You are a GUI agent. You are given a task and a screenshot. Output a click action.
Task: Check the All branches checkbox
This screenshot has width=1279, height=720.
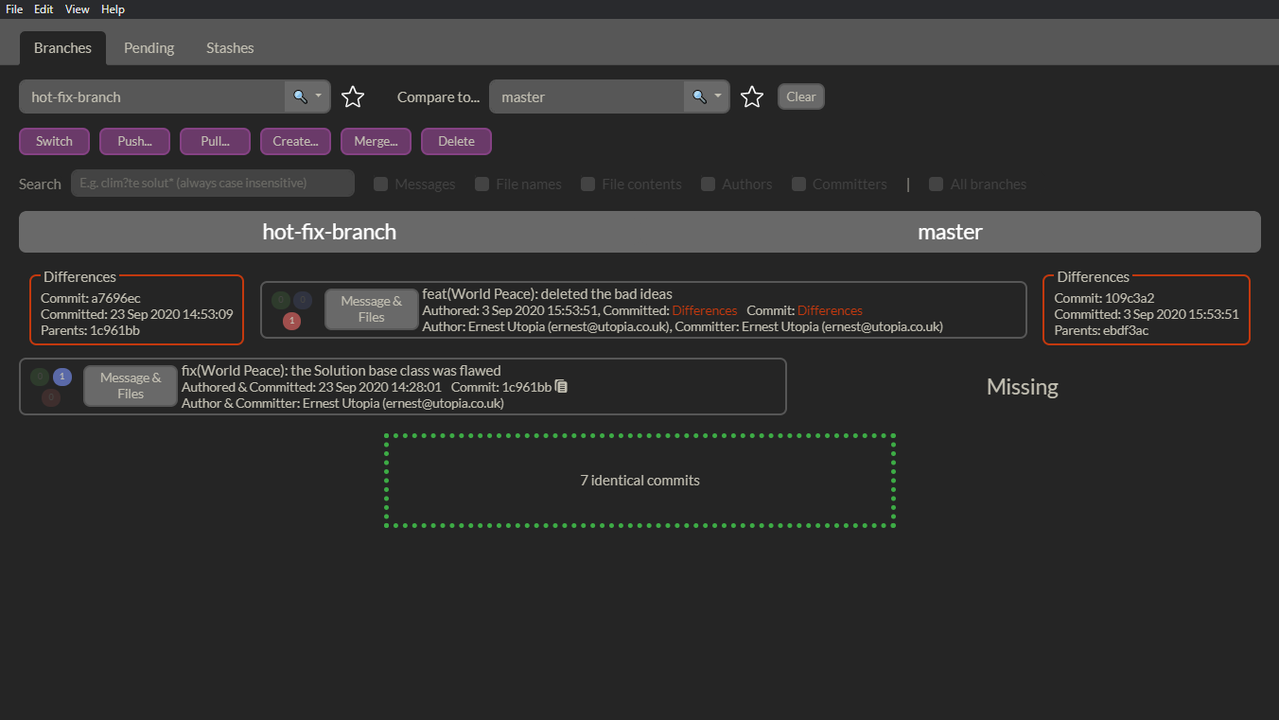pyautogui.click(x=936, y=184)
